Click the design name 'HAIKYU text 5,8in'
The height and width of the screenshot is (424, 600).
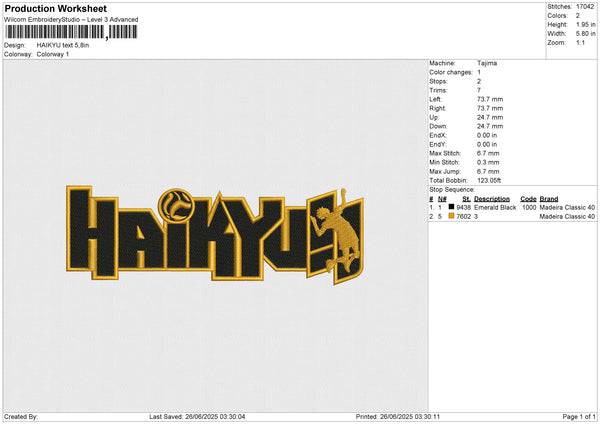(x=63, y=45)
